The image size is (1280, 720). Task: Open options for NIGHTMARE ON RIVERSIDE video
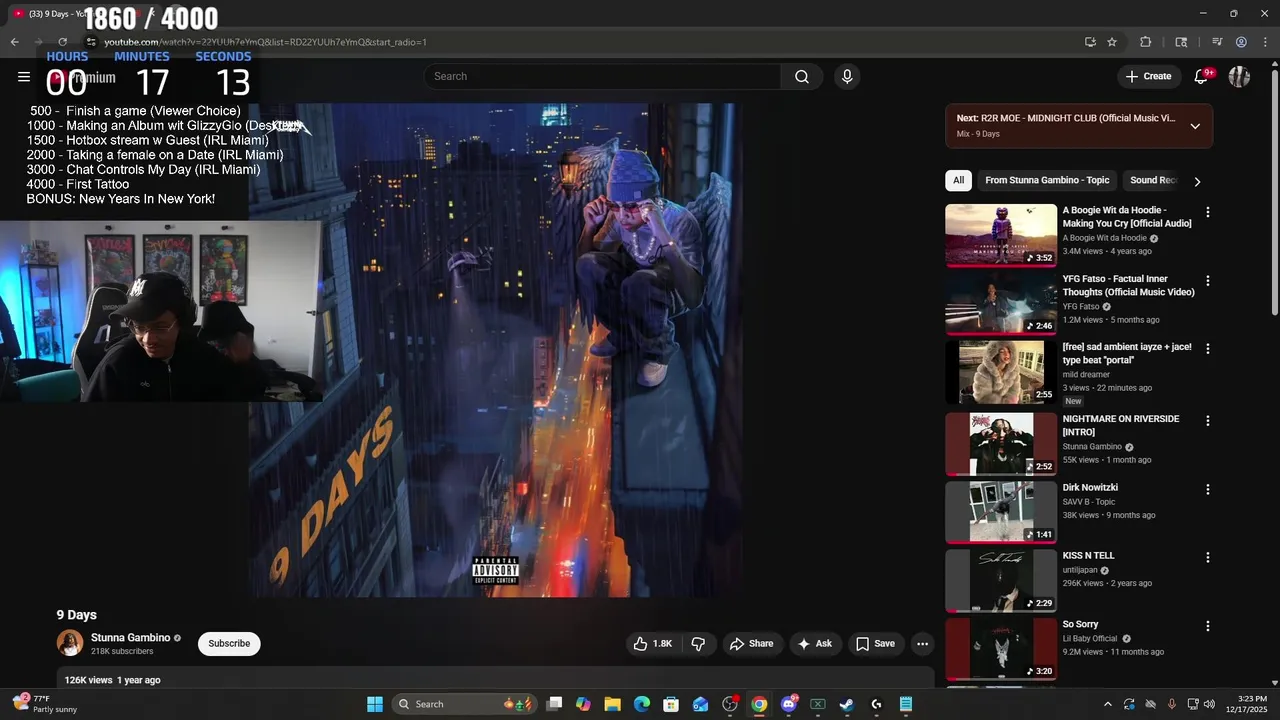[x=1207, y=421]
